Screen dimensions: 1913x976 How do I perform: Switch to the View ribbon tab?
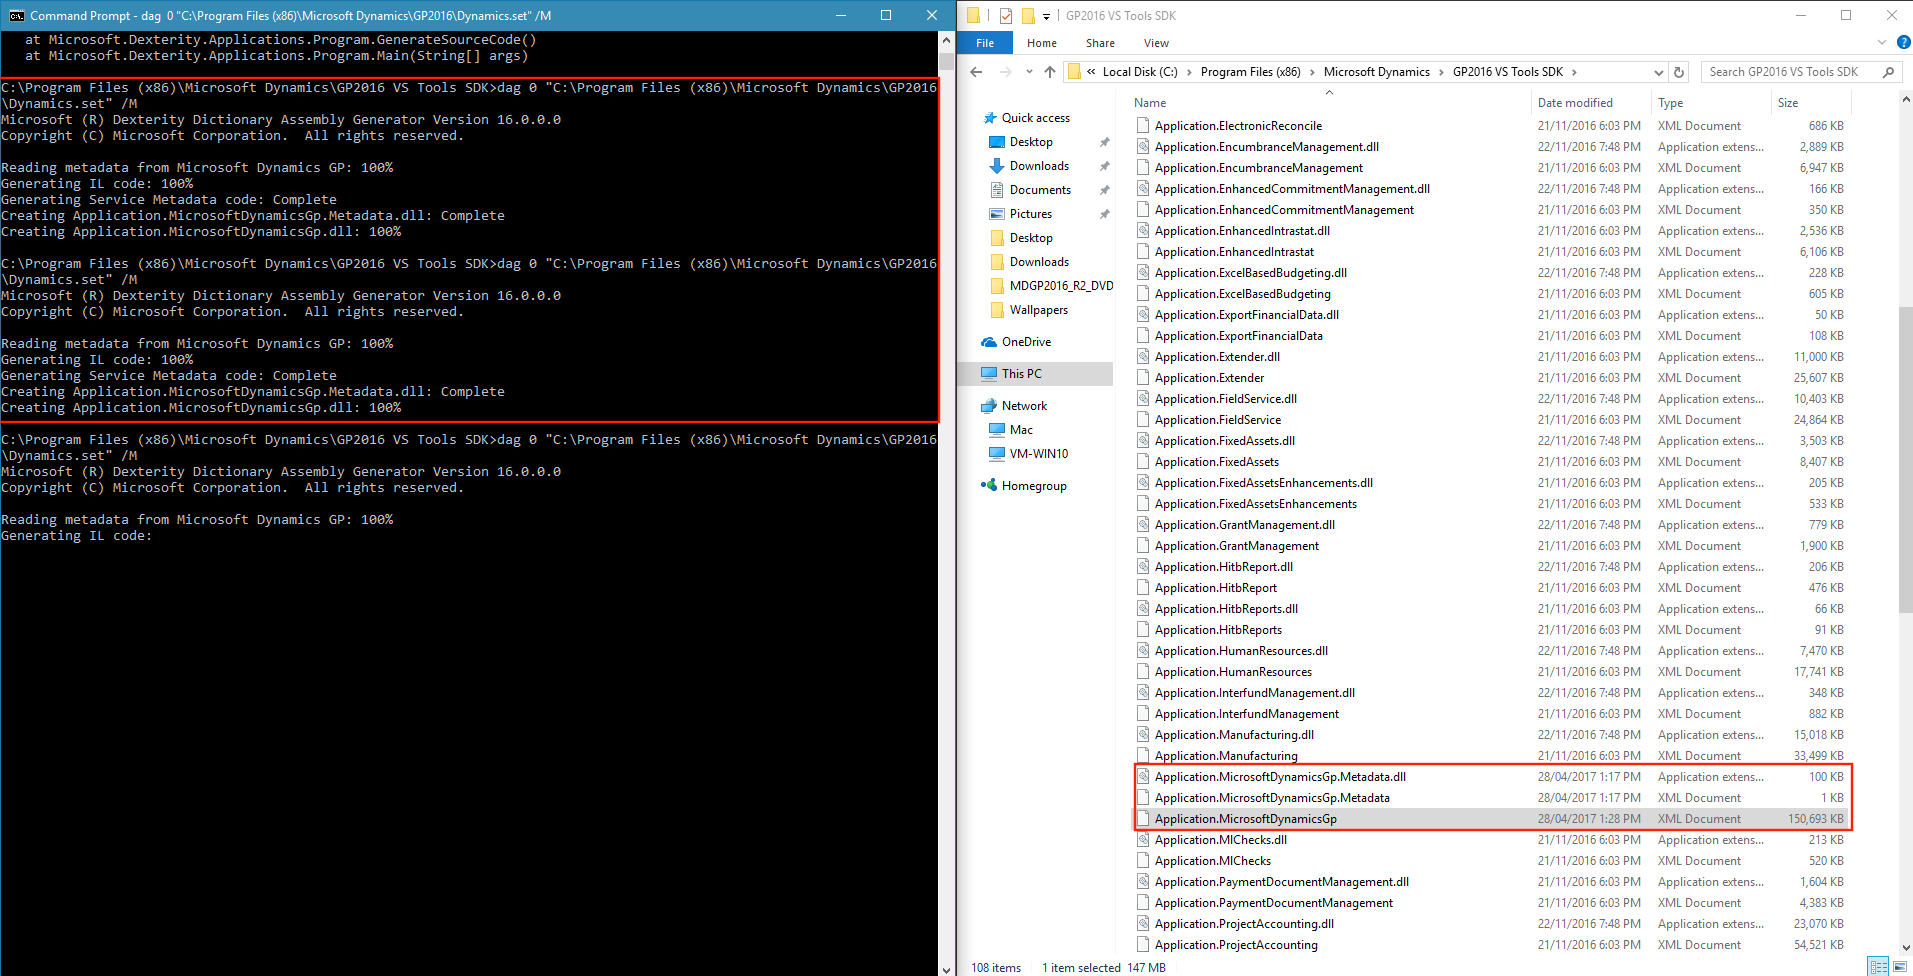pyautogui.click(x=1156, y=43)
